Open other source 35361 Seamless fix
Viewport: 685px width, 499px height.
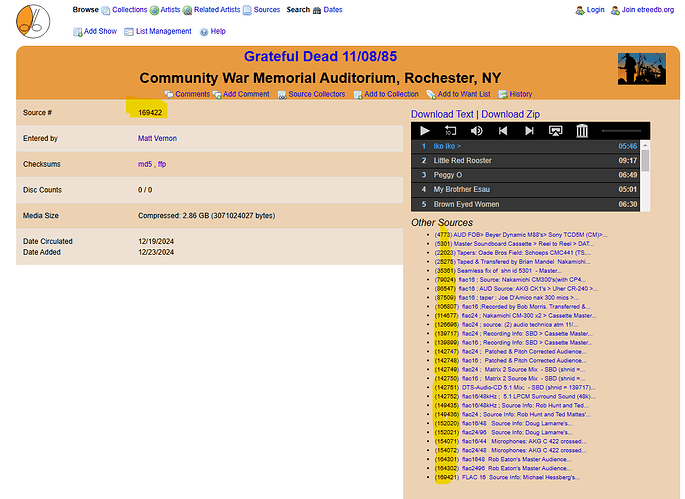[498, 271]
